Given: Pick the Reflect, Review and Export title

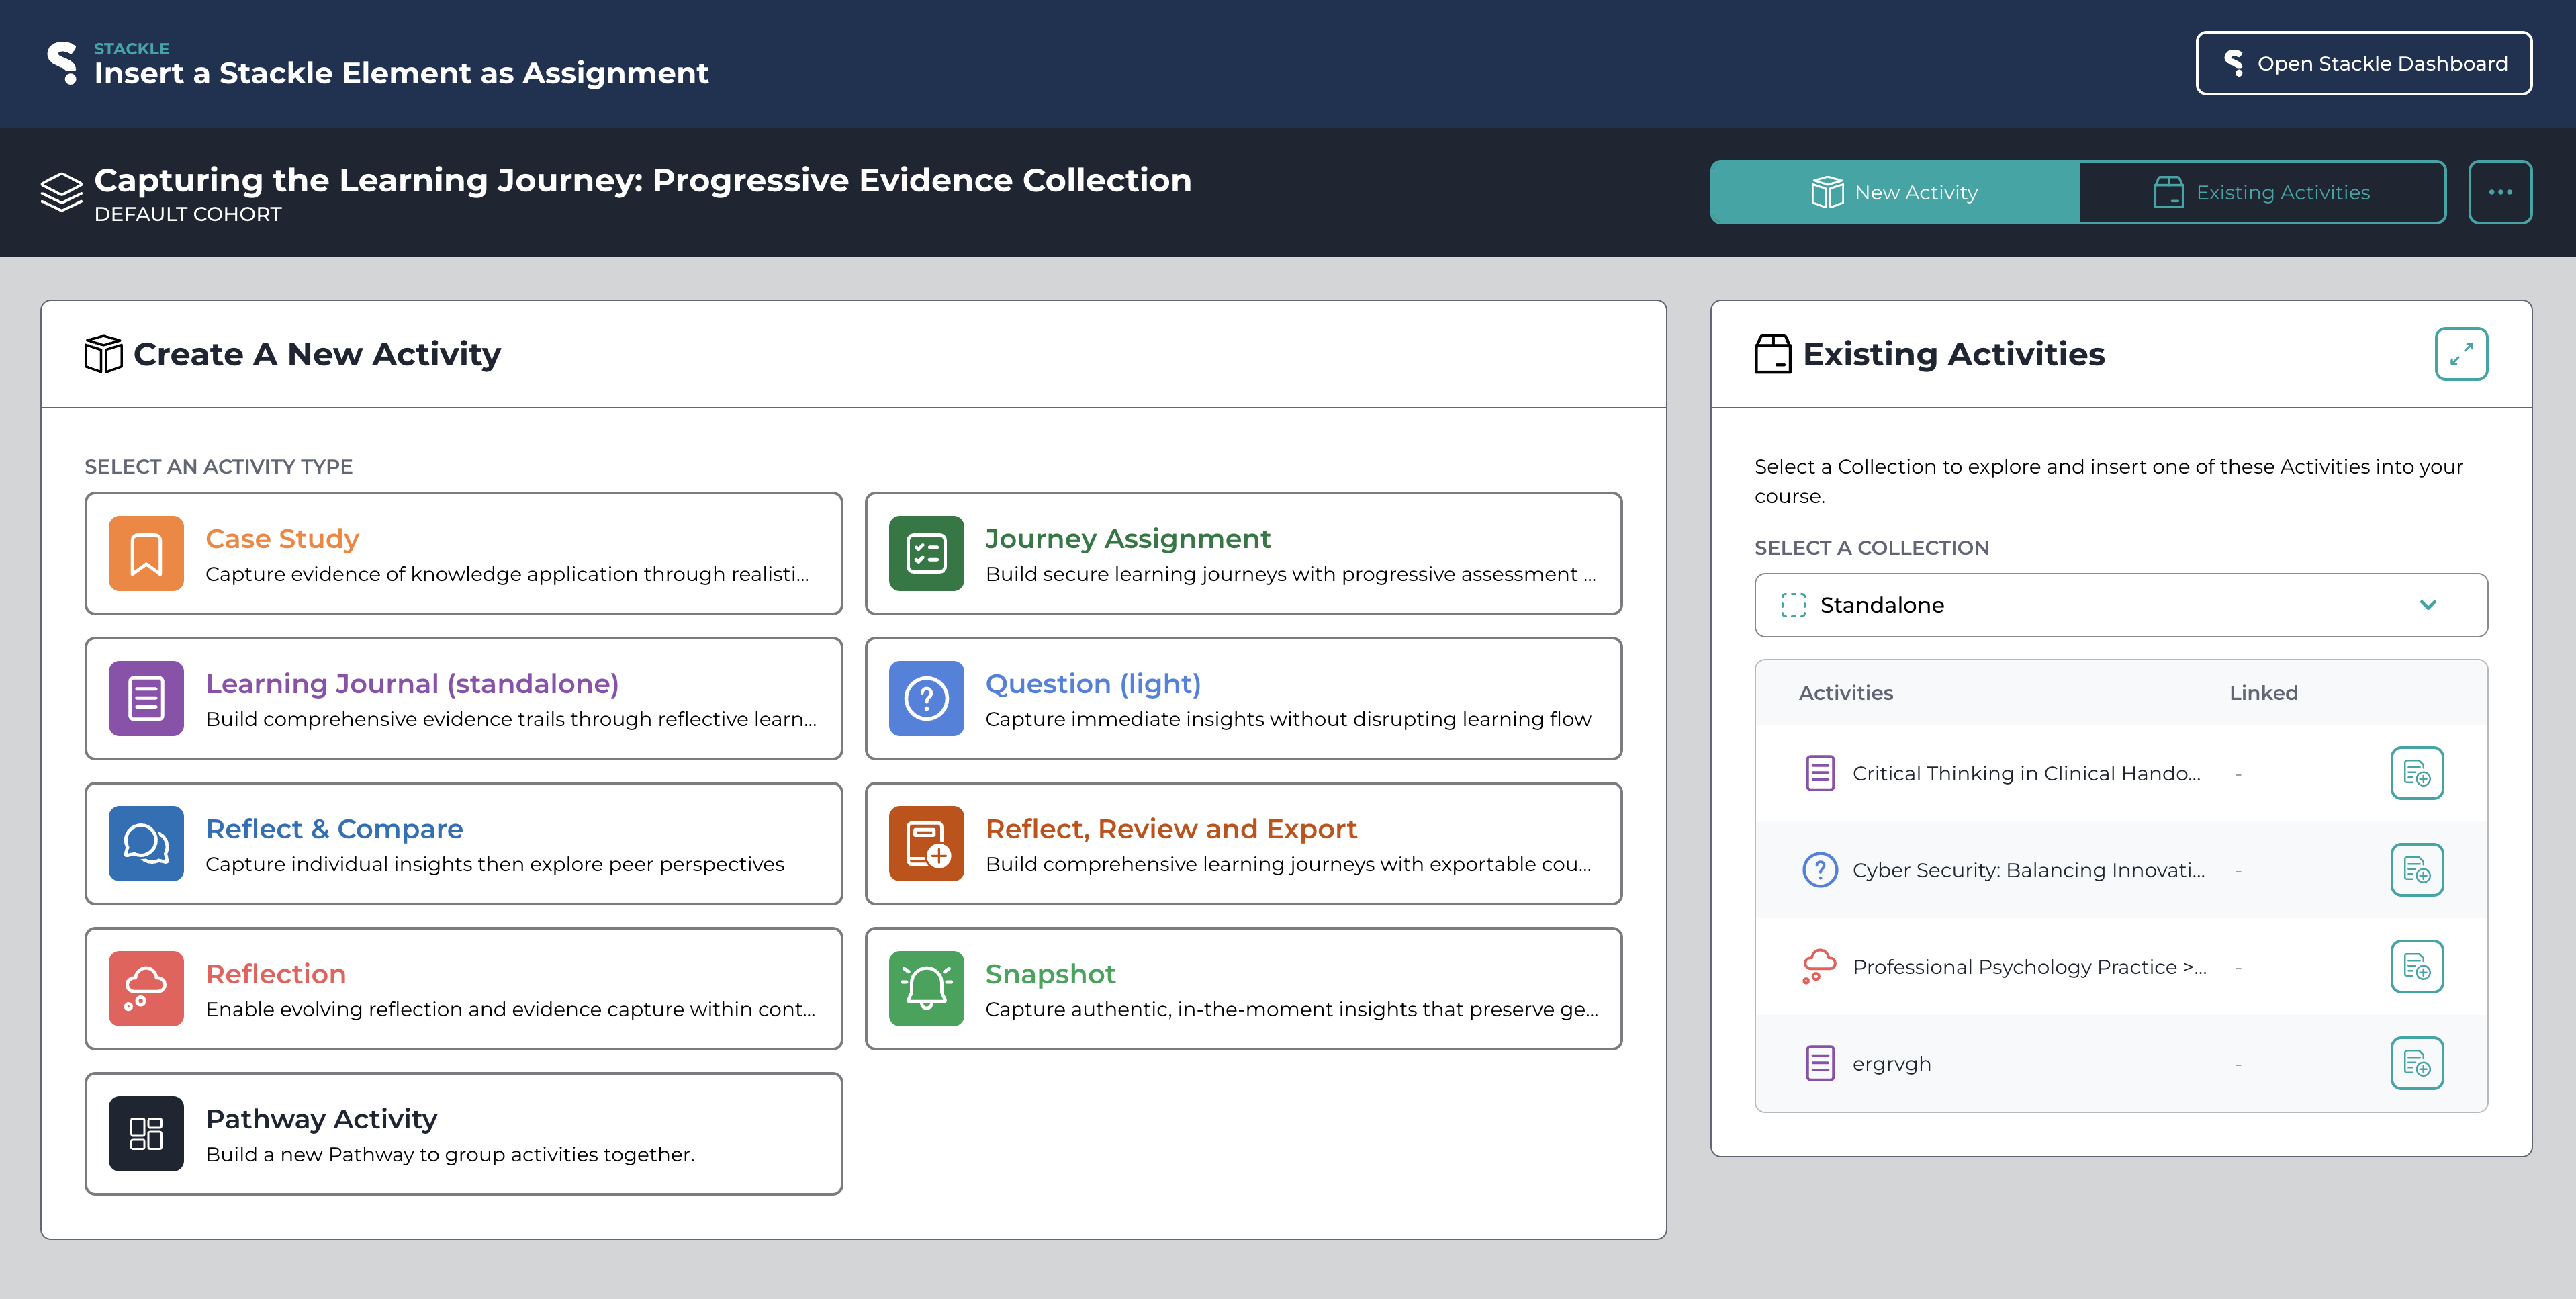Looking at the screenshot, I should click(1171, 828).
